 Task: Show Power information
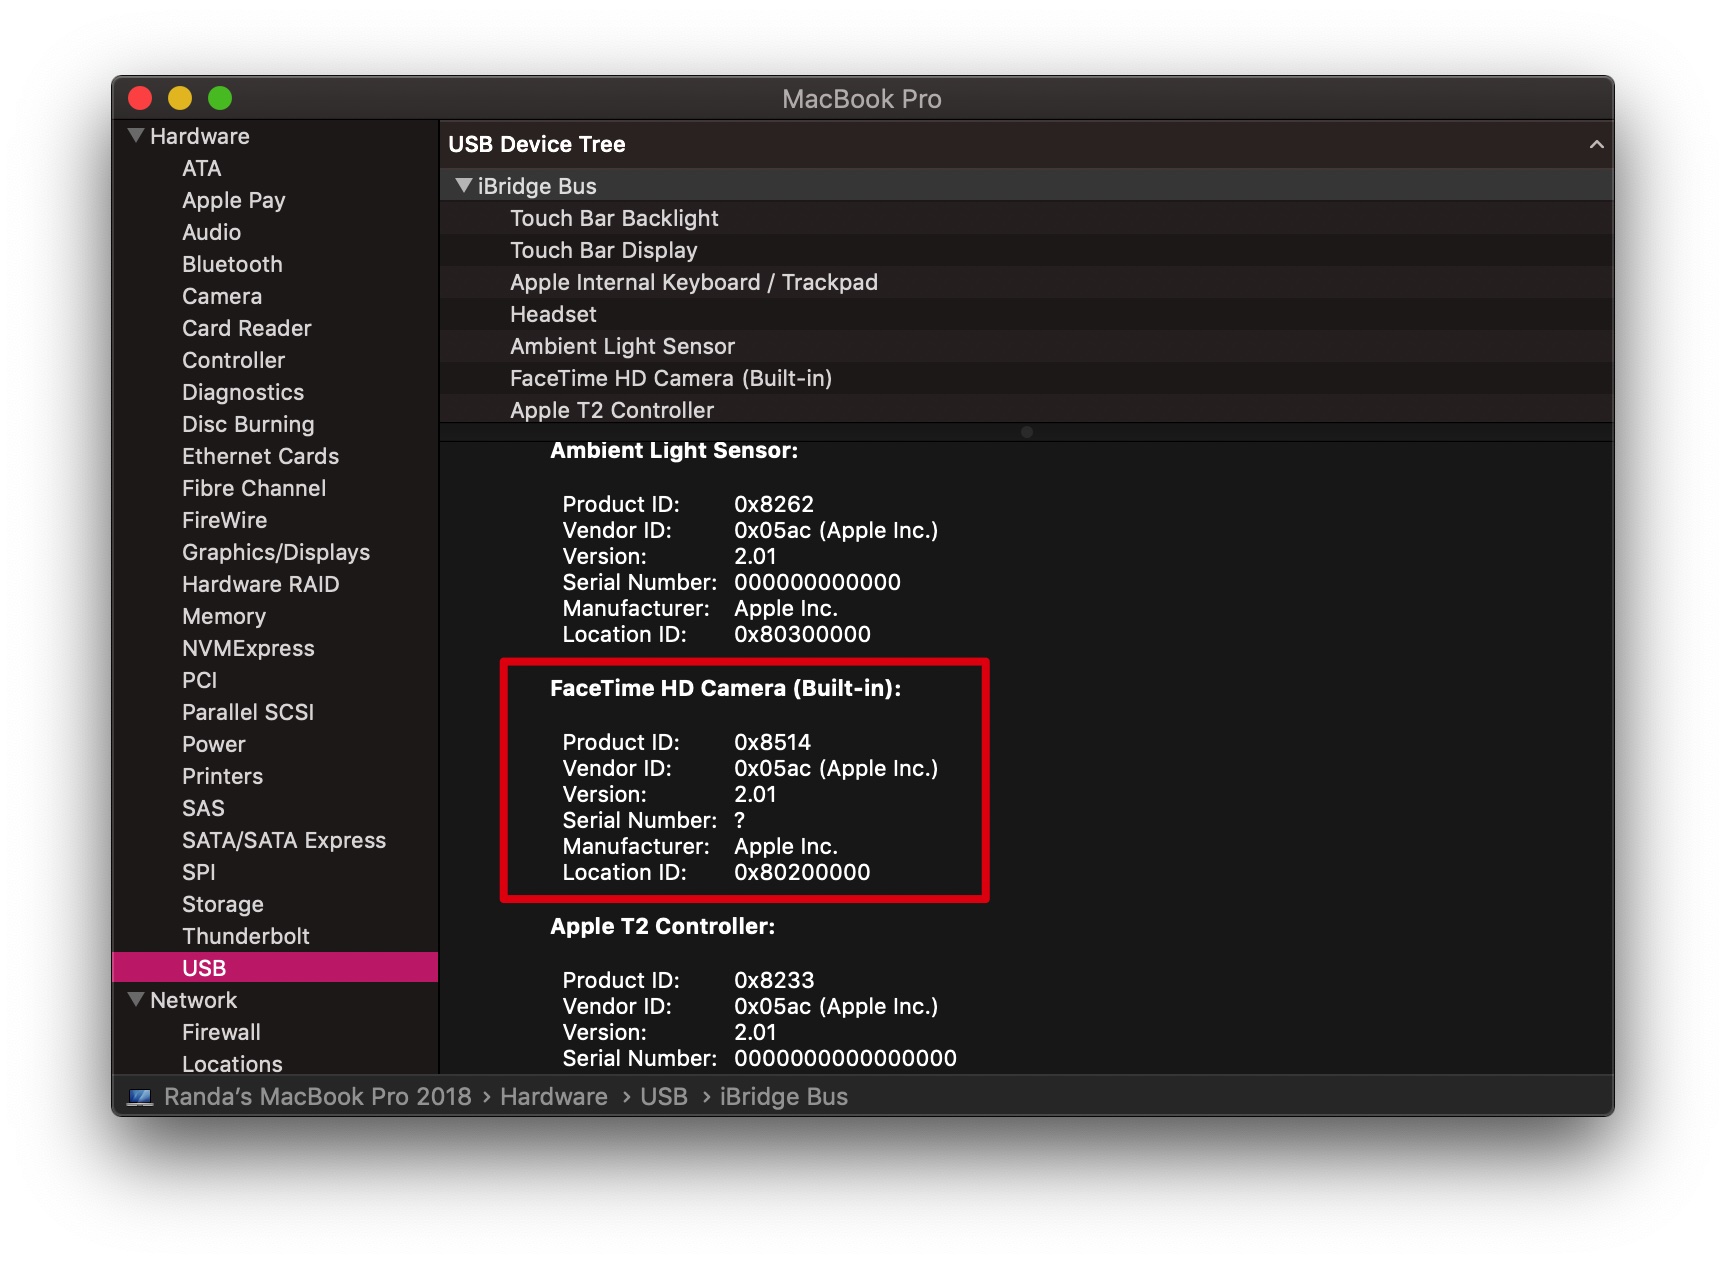point(214,744)
